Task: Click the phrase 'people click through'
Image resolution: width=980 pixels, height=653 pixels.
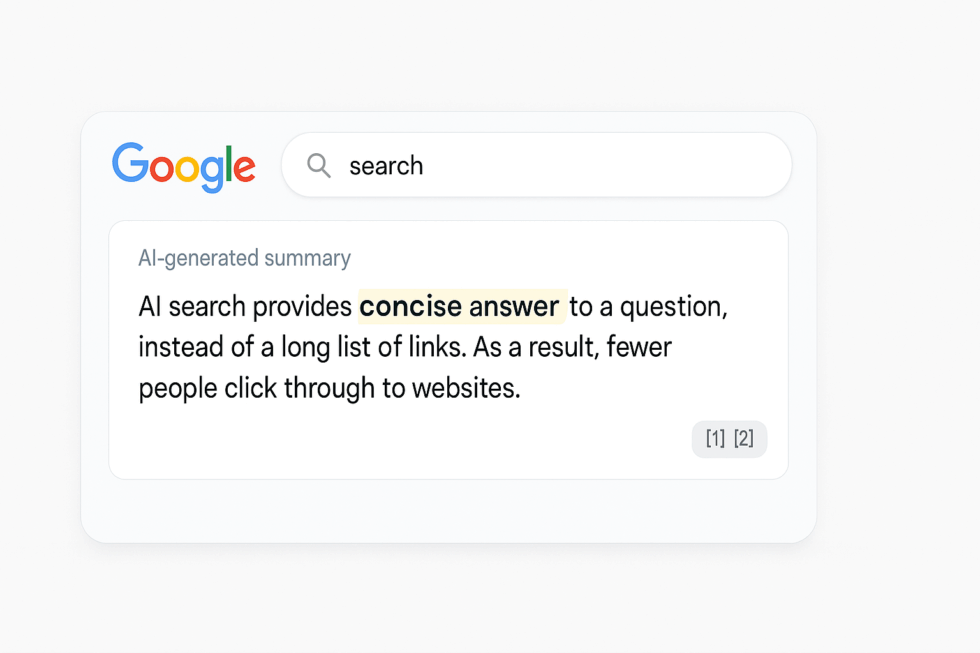Action: coord(256,387)
